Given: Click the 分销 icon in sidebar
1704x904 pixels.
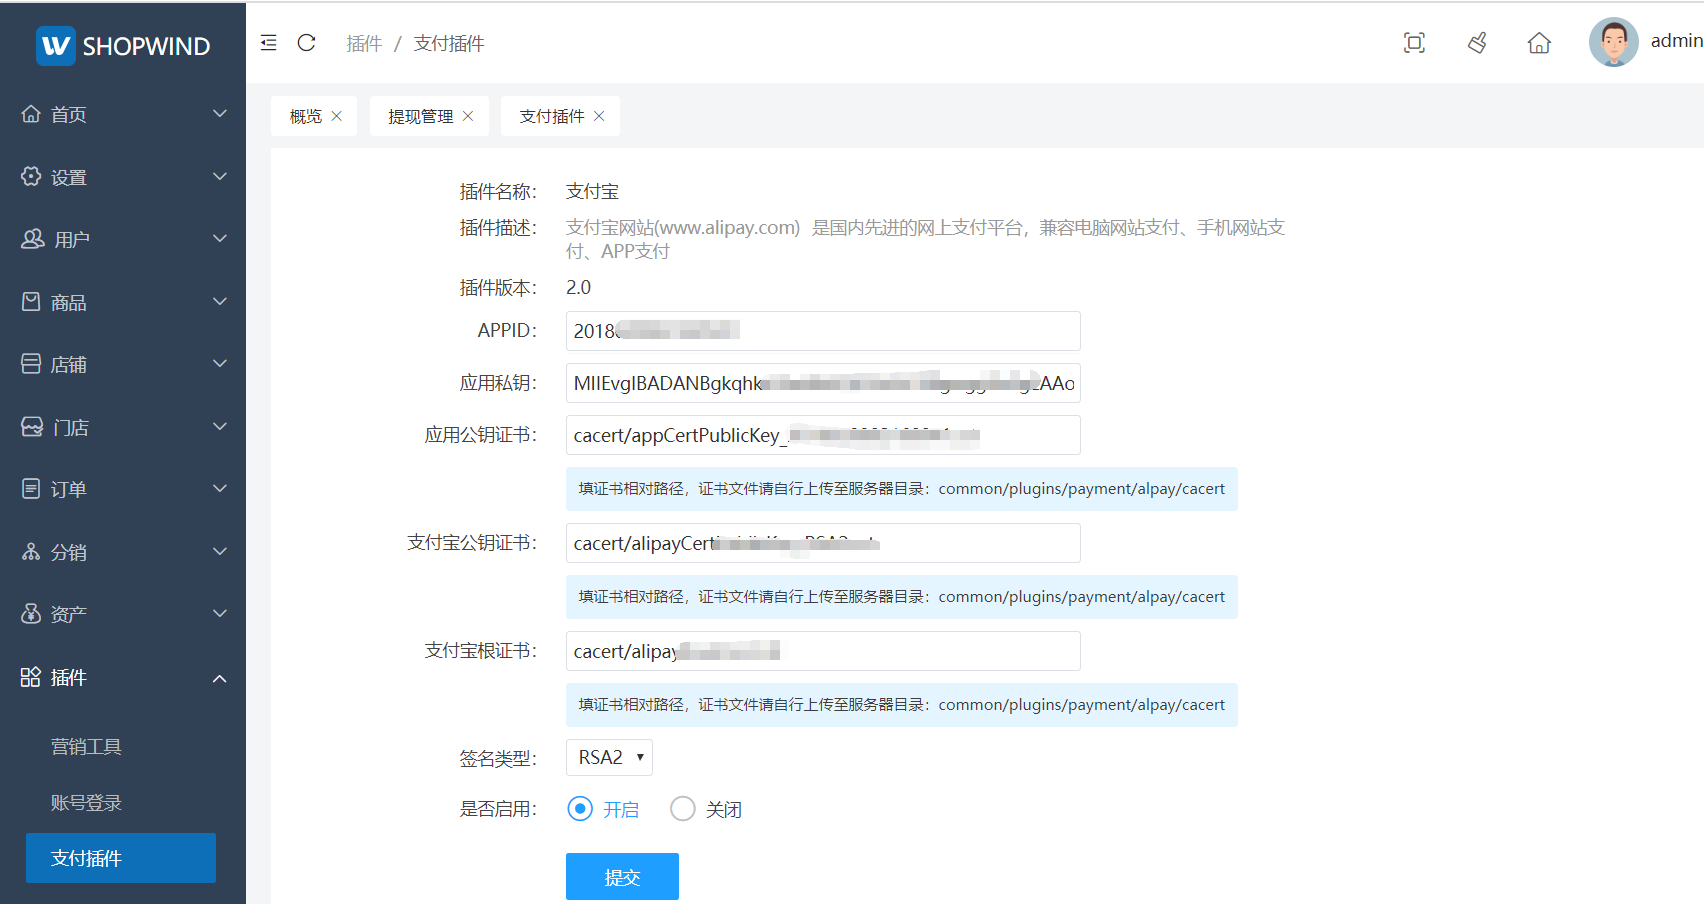Looking at the screenshot, I should (x=31, y=551).
